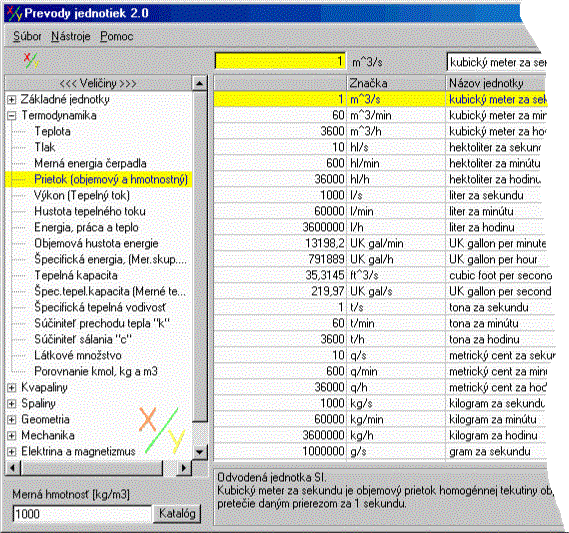The height and width of the screenshot is (533, 569).
Task: Click the q/s symbol cell
Action: pyautogui.click(x=396, y=355)
